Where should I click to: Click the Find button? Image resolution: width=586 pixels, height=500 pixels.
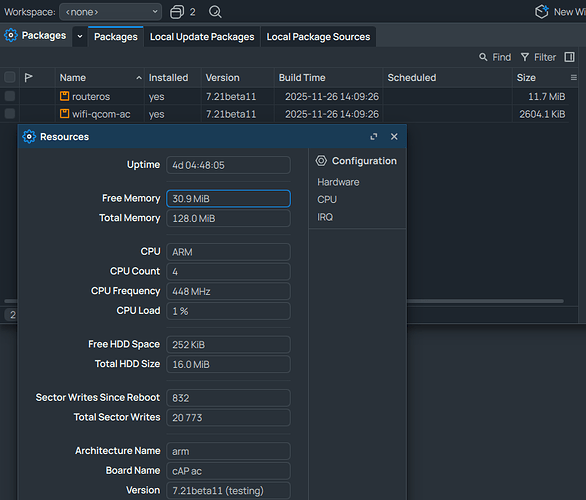point(495,57)
